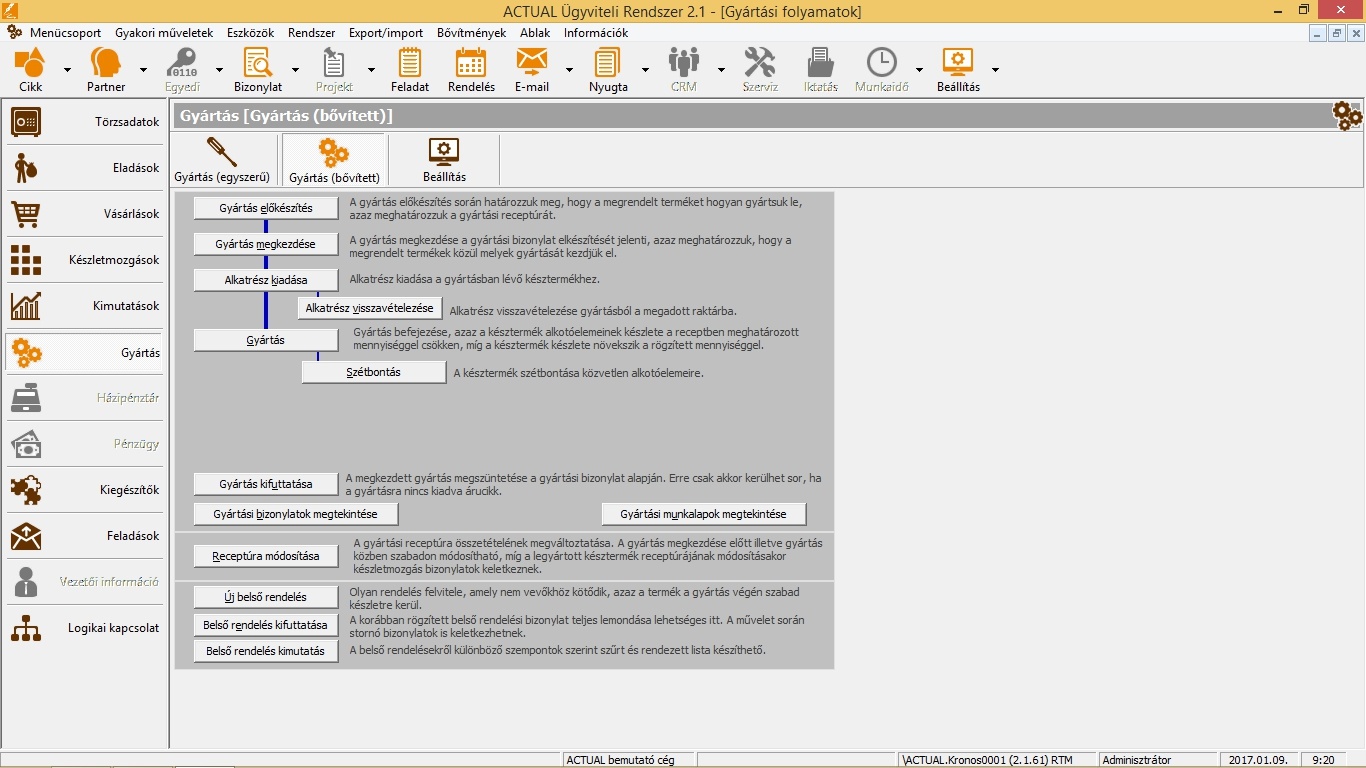Image resolution: width=1366 pixels, height=768 pixels.
Task: Open the Export/import menu
Action: click(x=386, y=33)
